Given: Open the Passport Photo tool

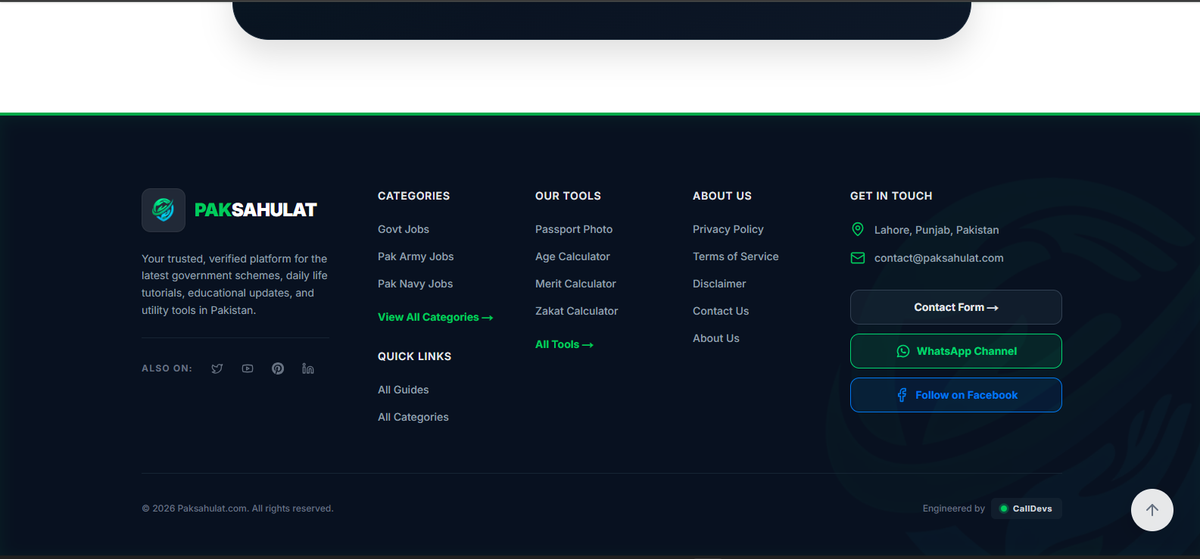Looking at the screenshot, I should (x=574, y=230).
